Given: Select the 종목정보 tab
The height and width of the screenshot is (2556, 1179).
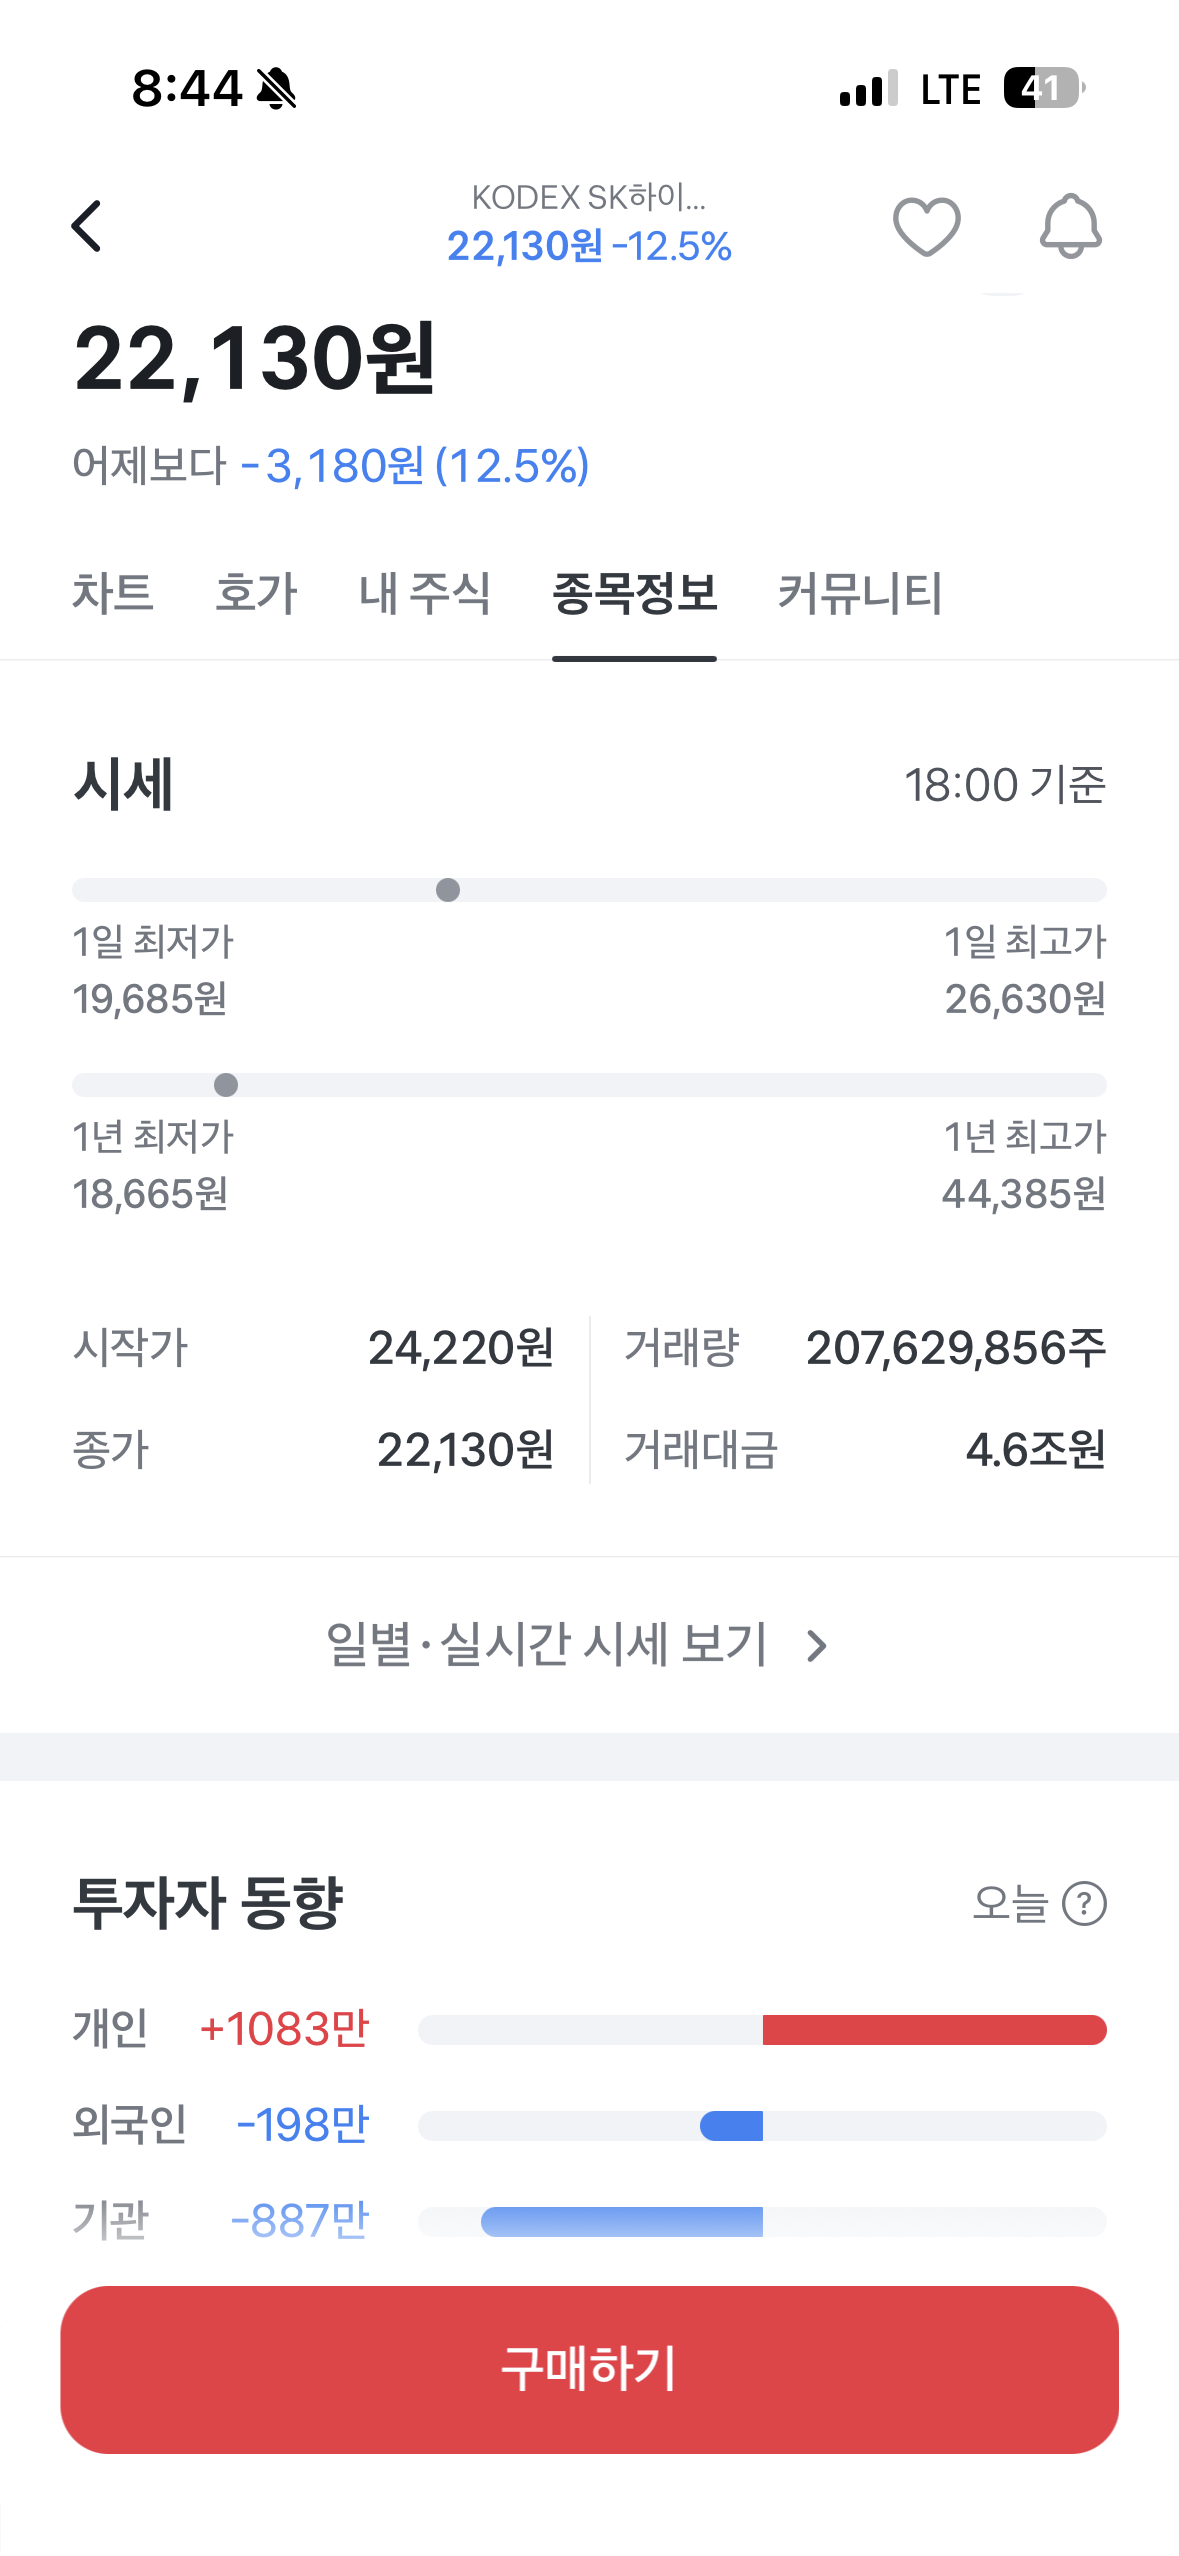Looking at the screenshot, I should 634,592.
